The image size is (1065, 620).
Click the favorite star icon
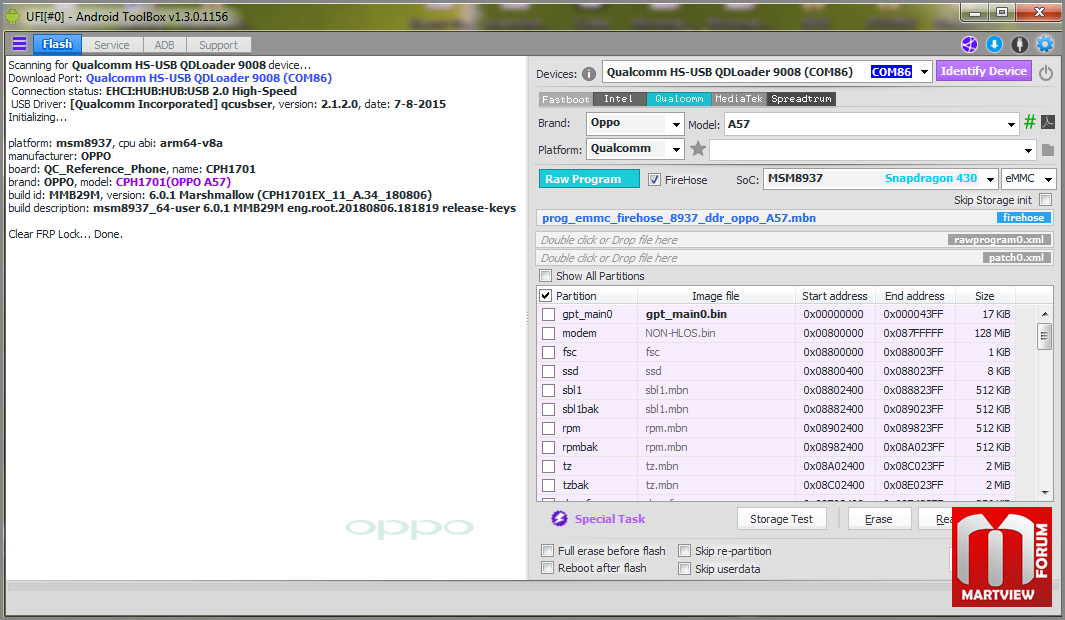click(x=698, y=149)
